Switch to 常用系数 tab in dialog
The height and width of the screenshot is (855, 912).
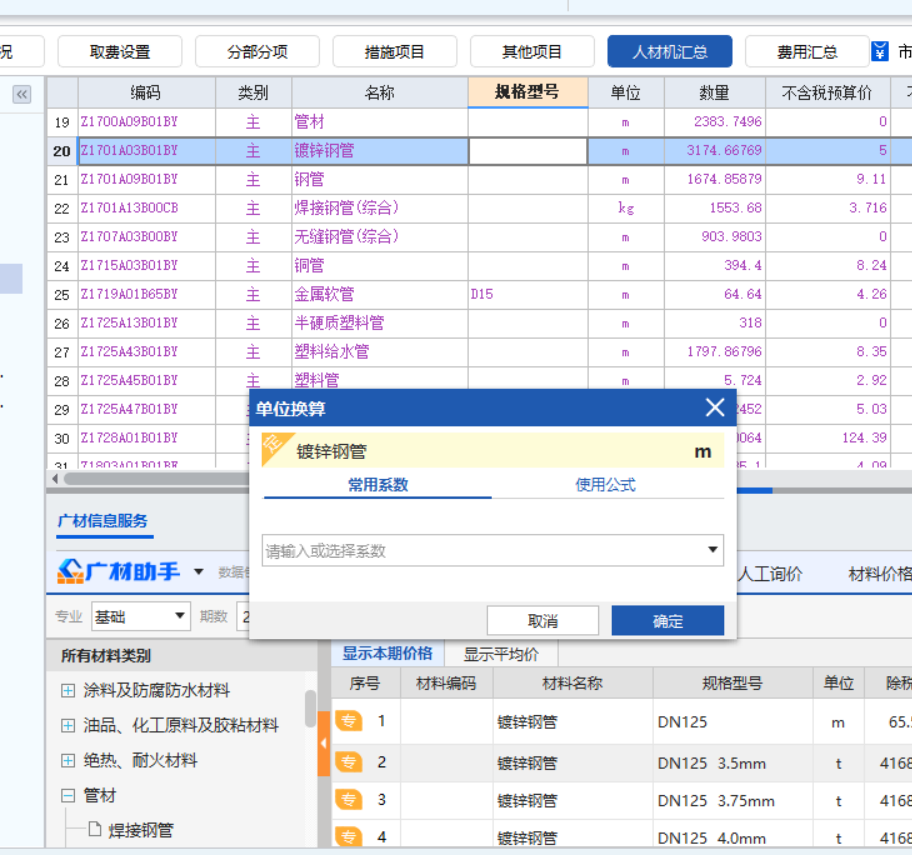coord(377,484)
